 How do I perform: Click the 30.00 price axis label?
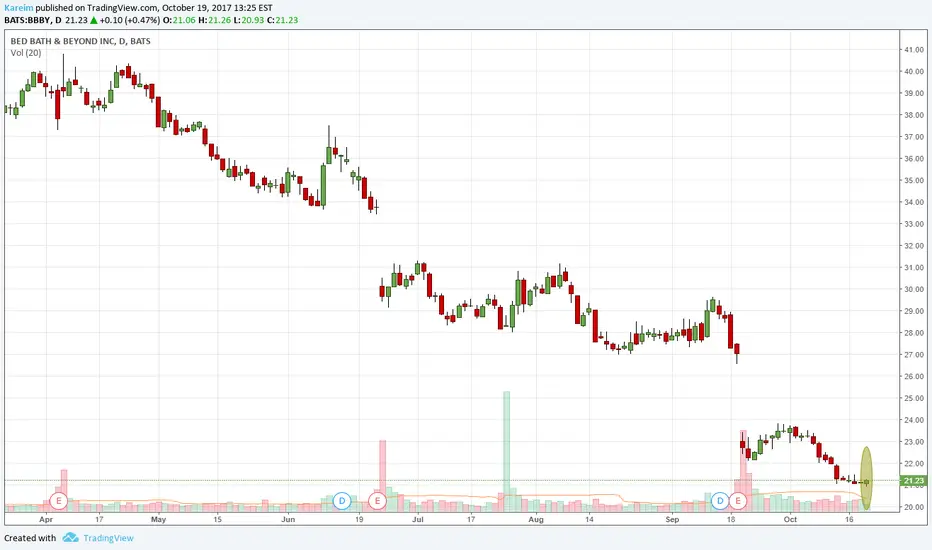click(914, 290)
